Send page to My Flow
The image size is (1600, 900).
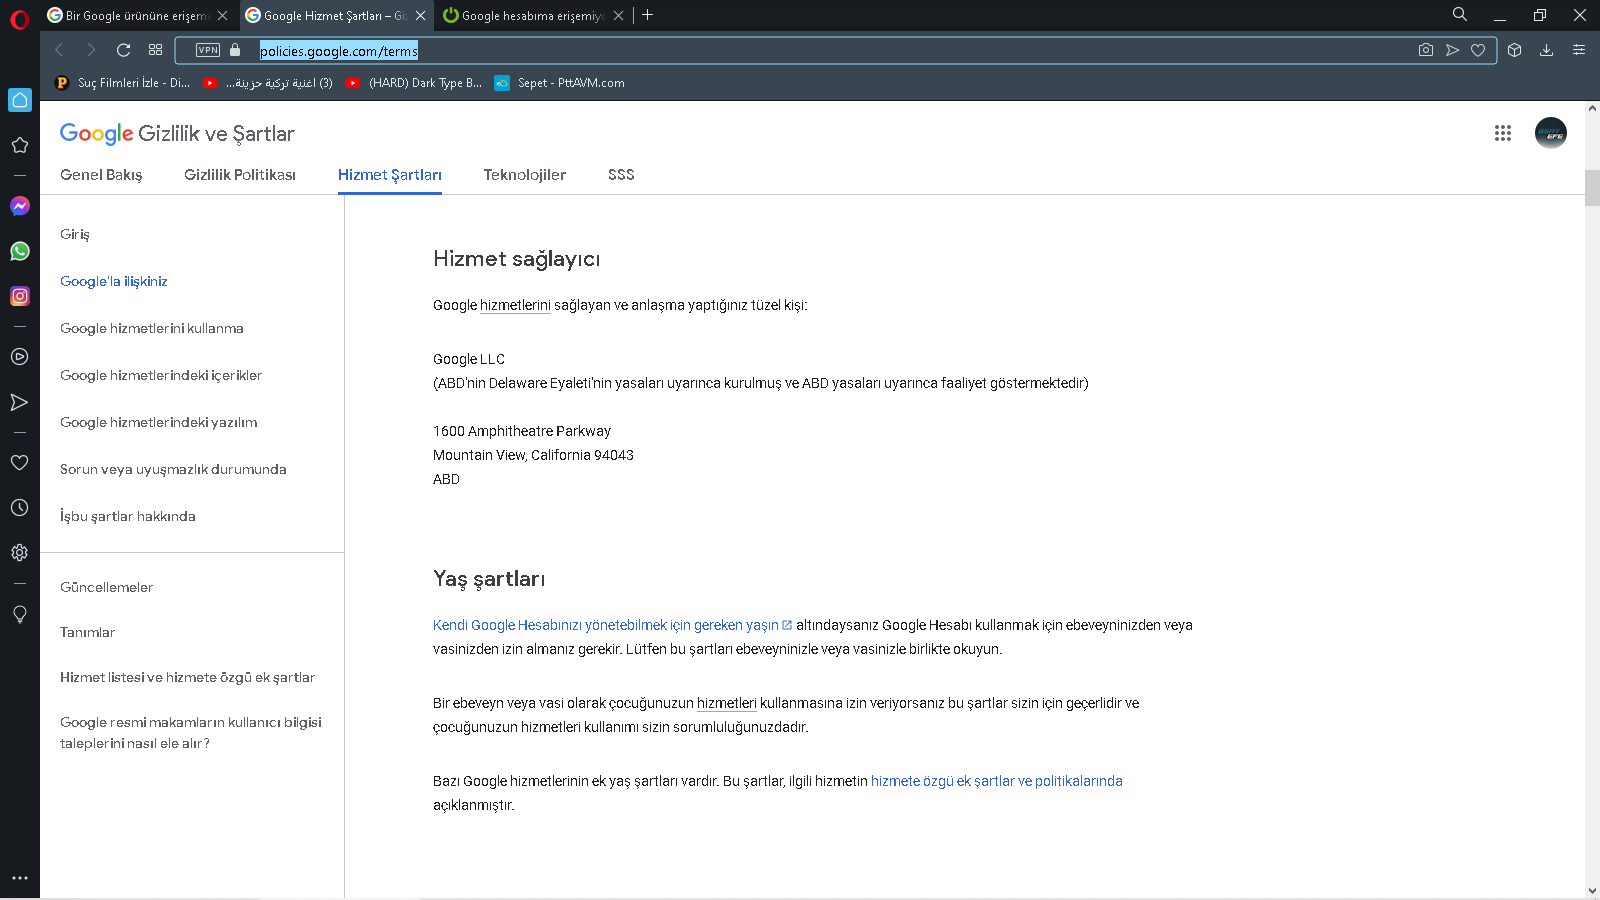(x=1452, y=50)
